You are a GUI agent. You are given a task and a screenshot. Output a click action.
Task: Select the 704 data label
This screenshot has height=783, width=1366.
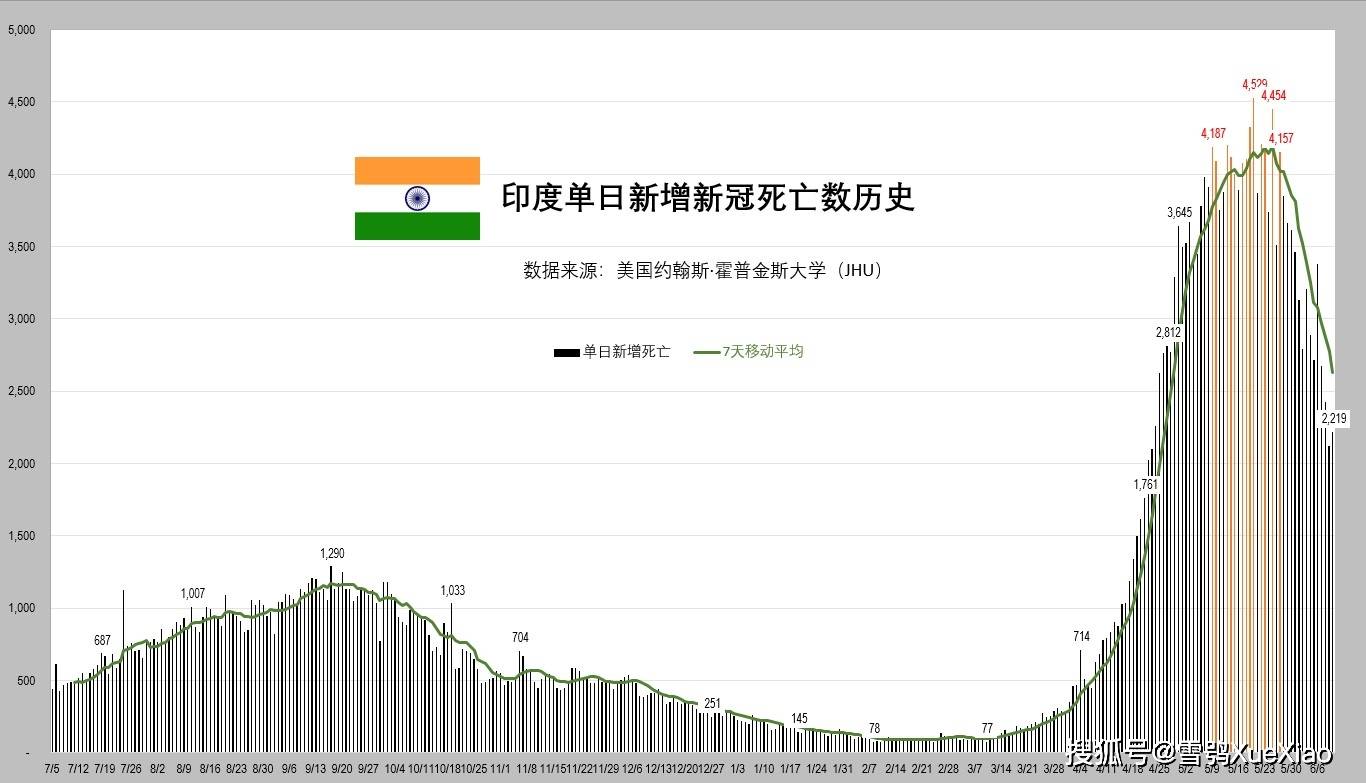click(520, 638)
